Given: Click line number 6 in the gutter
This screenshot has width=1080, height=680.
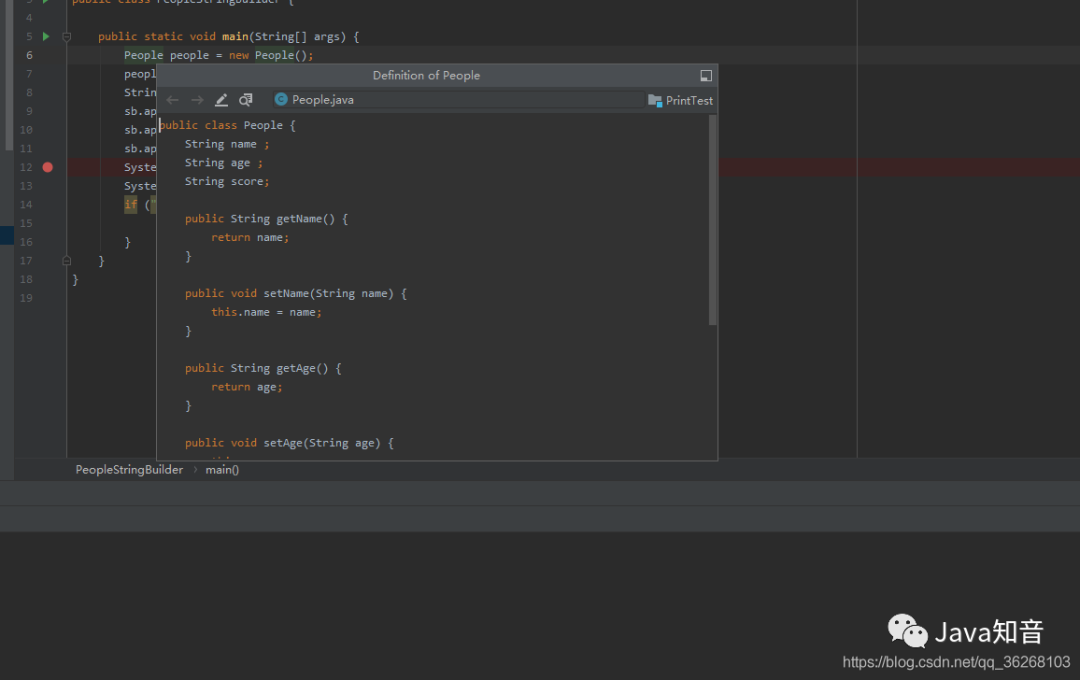Looking at the screenshot, I should click(29, 55).
